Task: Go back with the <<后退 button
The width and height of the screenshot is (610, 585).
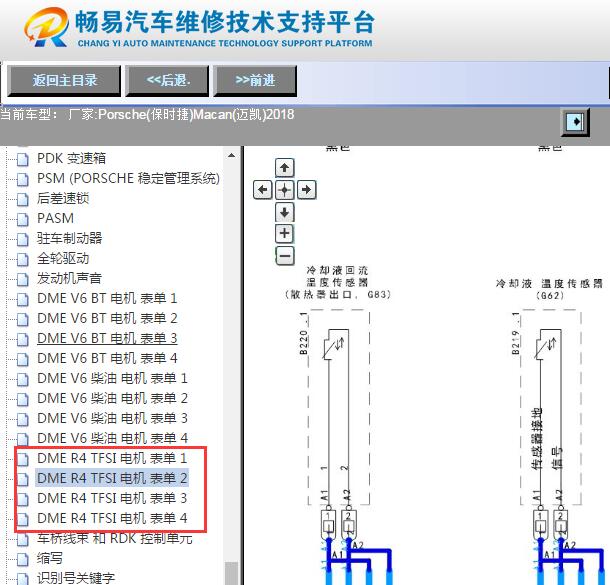Action: tap(167, 81)
